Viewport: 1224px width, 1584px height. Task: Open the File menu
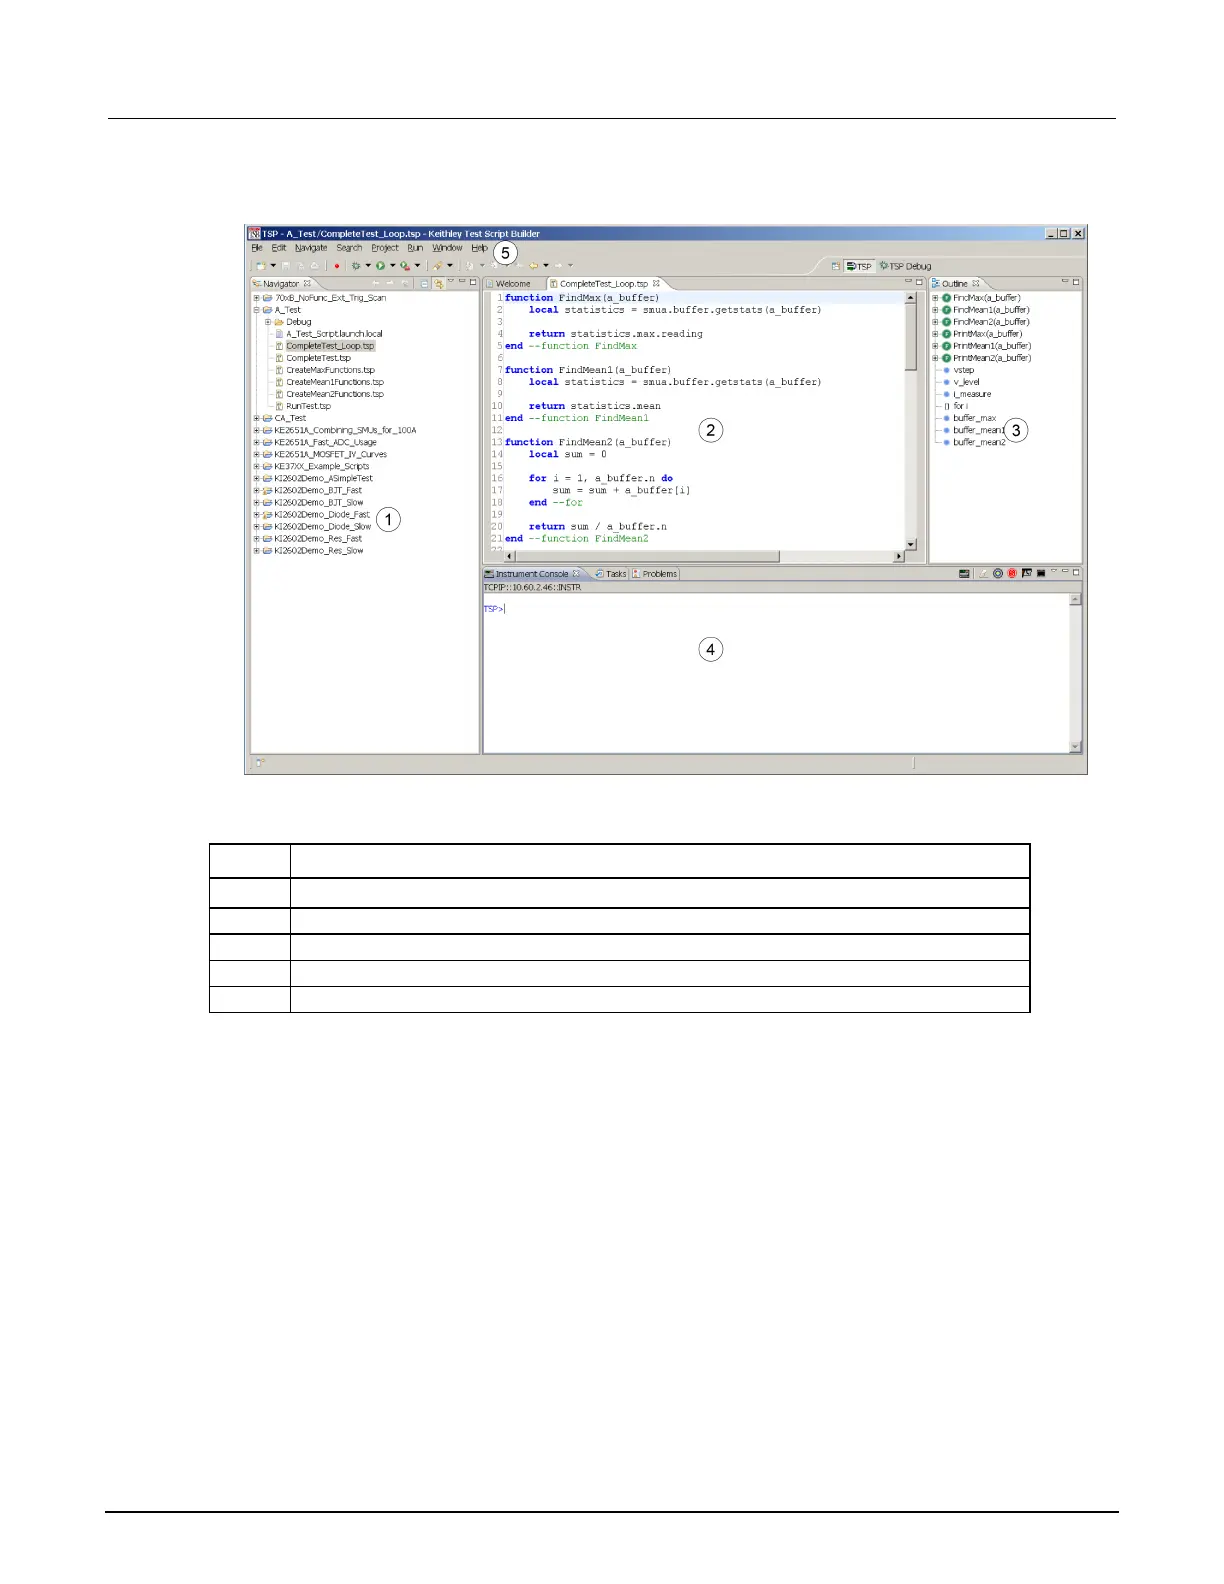click(x=257, y=248)
